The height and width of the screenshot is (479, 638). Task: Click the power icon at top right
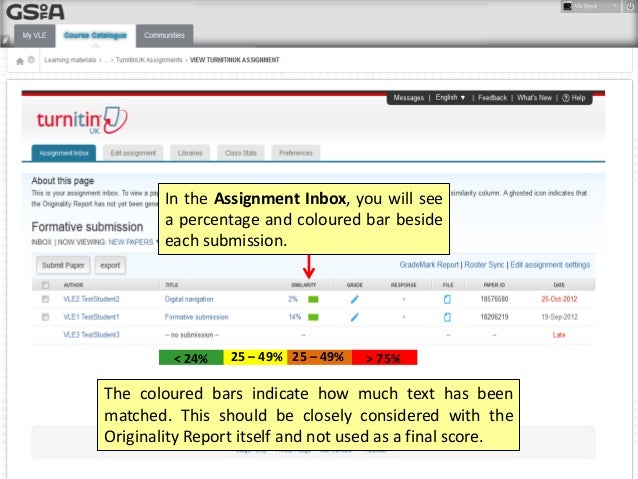pos(630,6)
